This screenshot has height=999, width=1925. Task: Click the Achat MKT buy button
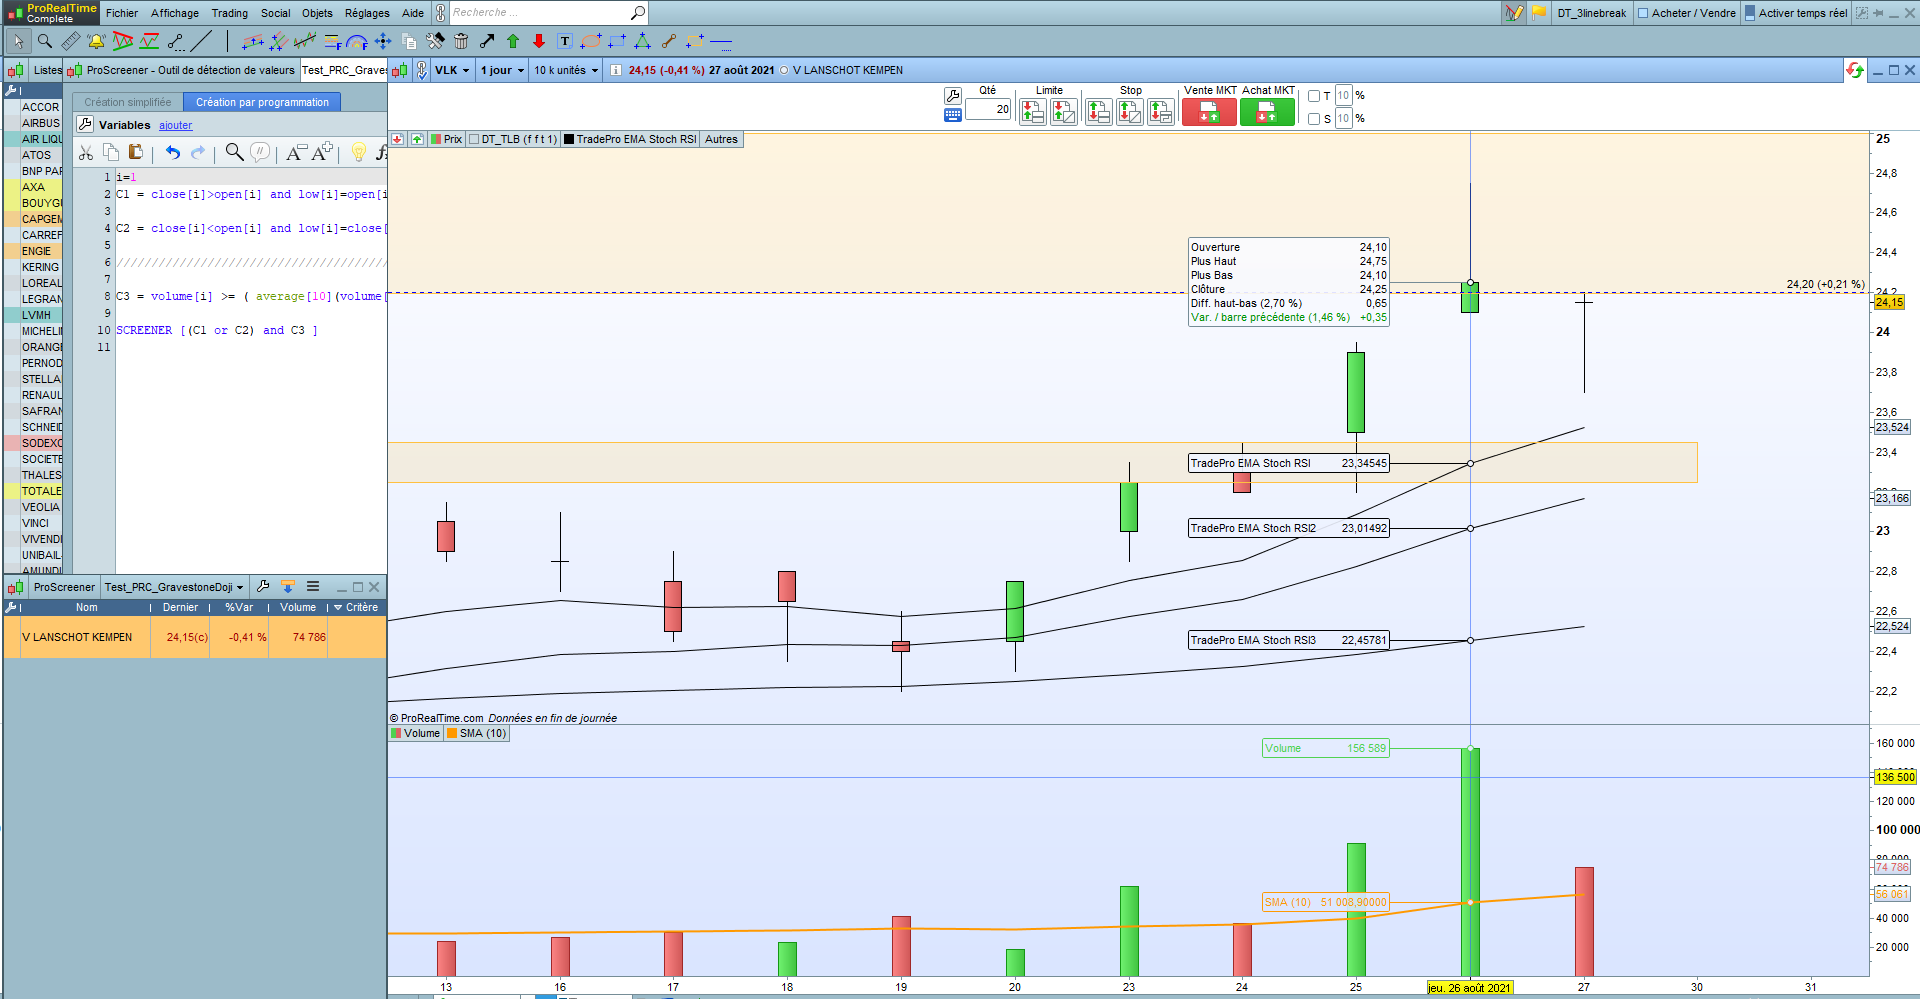point(1267,113)
